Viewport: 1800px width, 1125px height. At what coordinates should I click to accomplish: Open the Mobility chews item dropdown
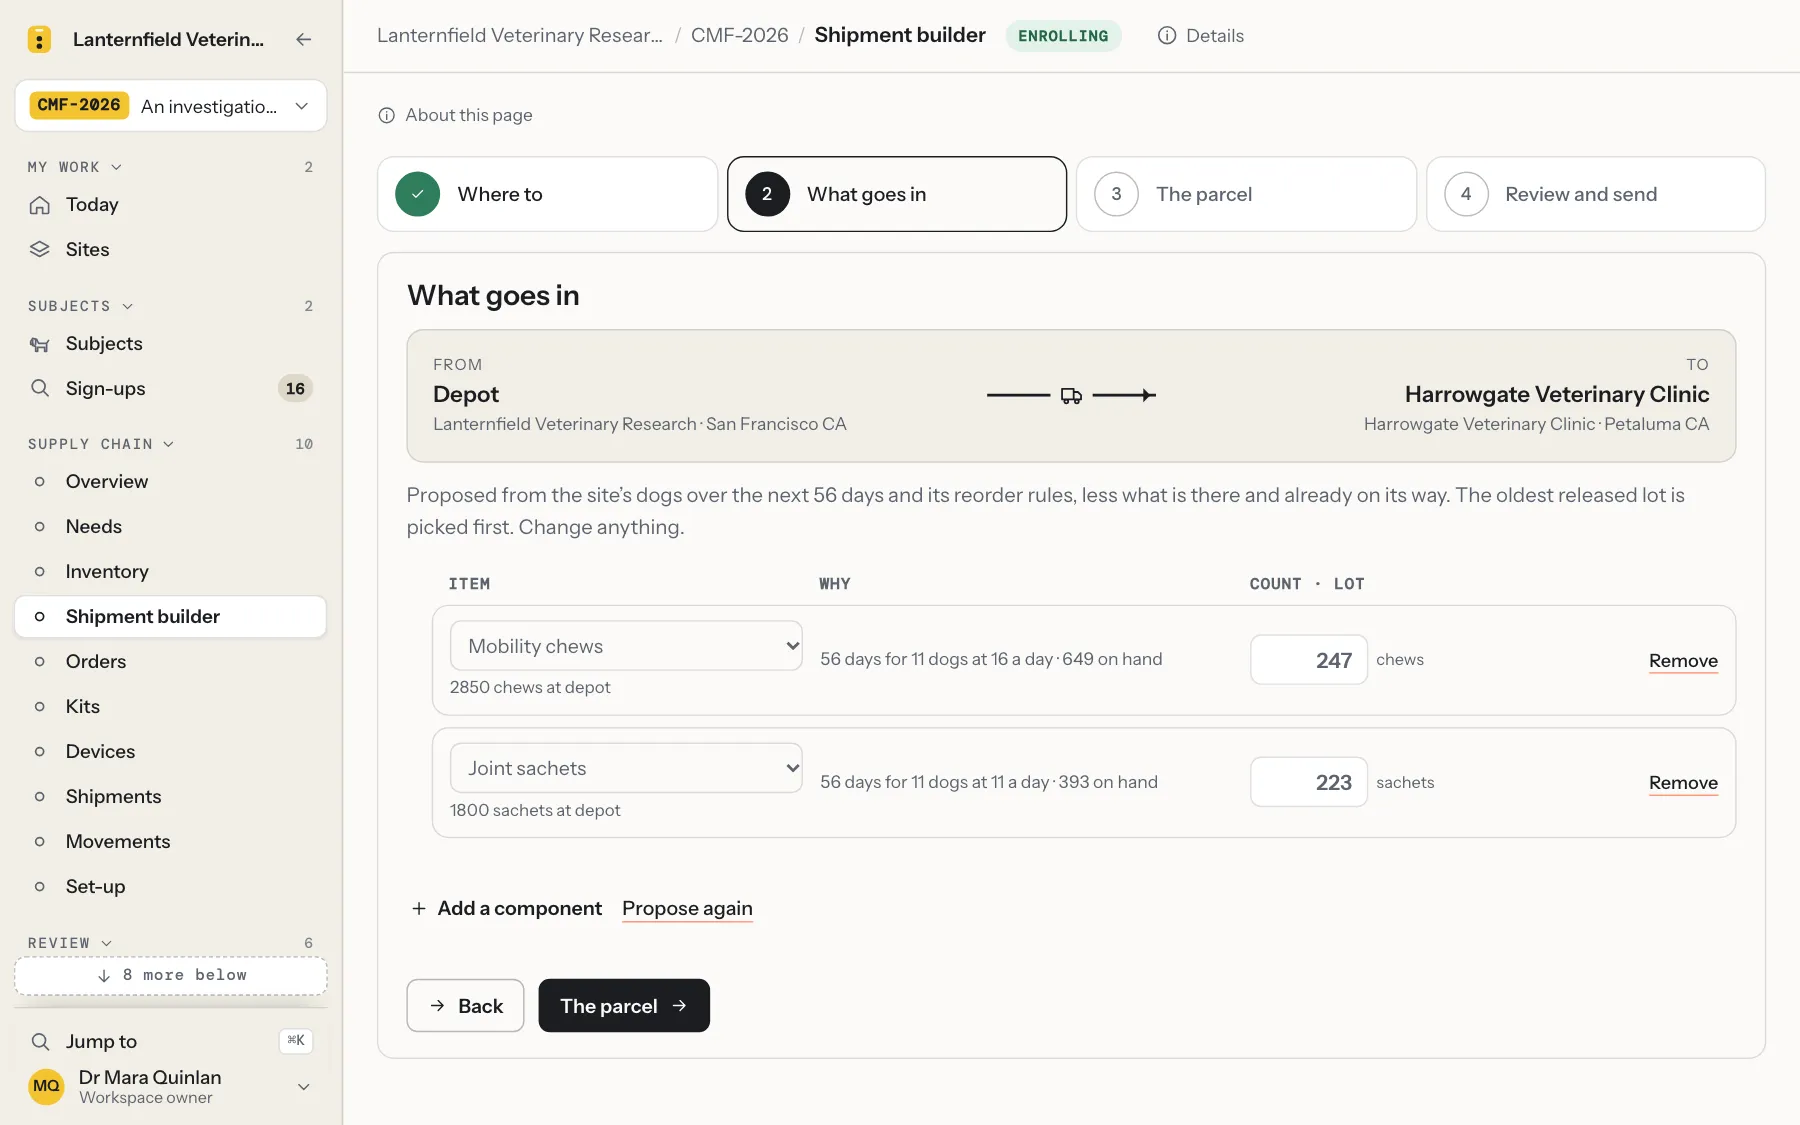626,646
